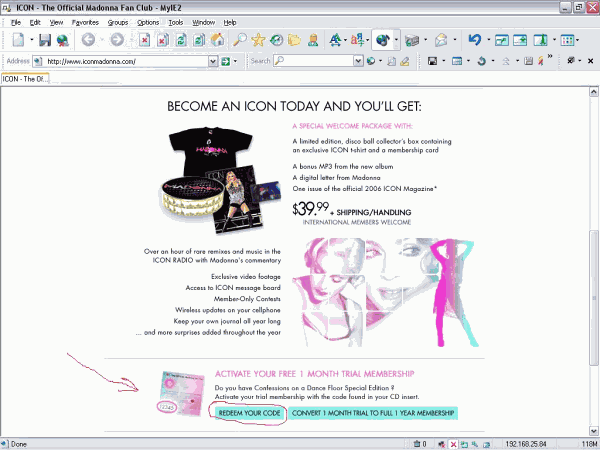The image size is (600, 450).
Task: Click the Stop page icon with red X
Action: click(144, 40)
